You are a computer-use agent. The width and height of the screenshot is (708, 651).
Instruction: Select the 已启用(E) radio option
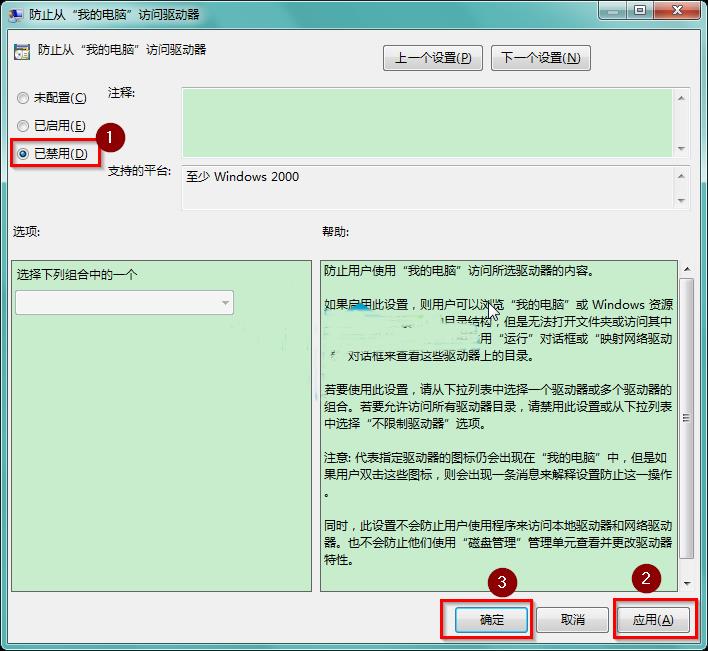click(24, 126)
